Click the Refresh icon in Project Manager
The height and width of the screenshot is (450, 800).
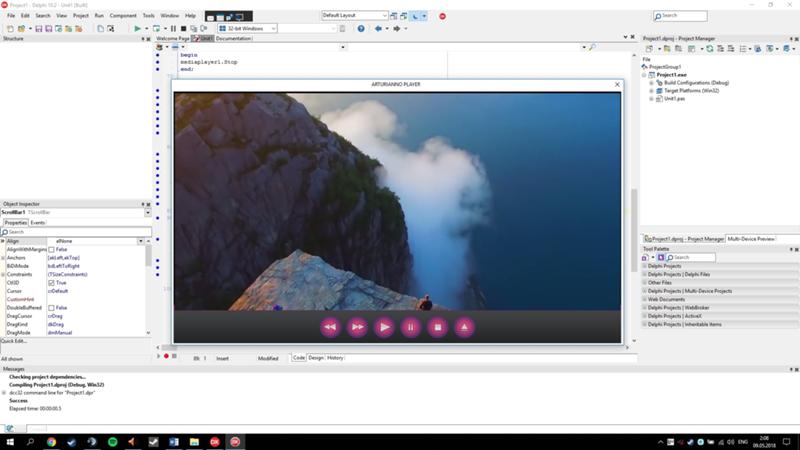coord(710,48)
